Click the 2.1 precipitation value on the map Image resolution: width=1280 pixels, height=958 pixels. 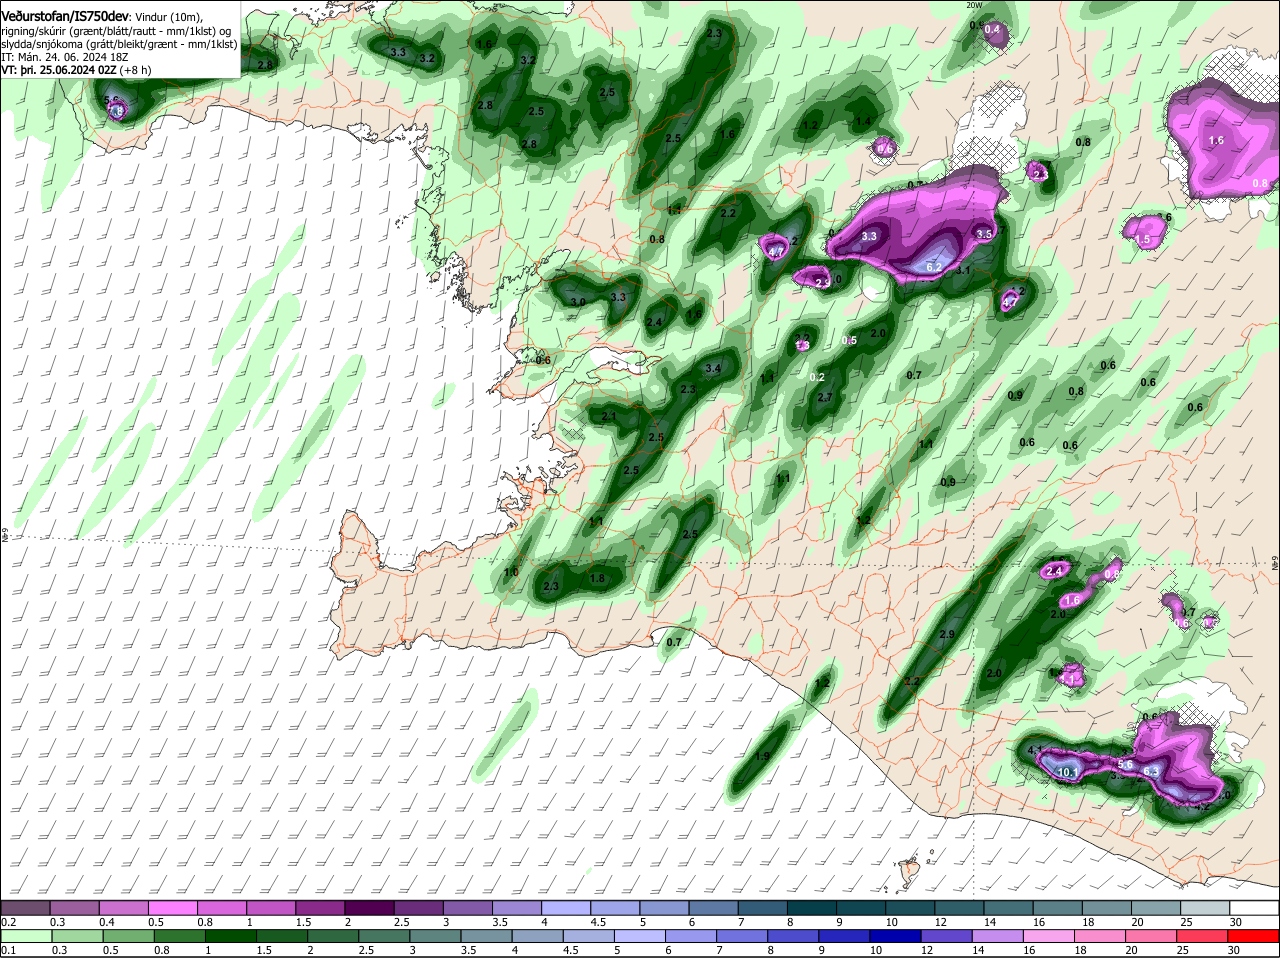click(x=610, y=417)
